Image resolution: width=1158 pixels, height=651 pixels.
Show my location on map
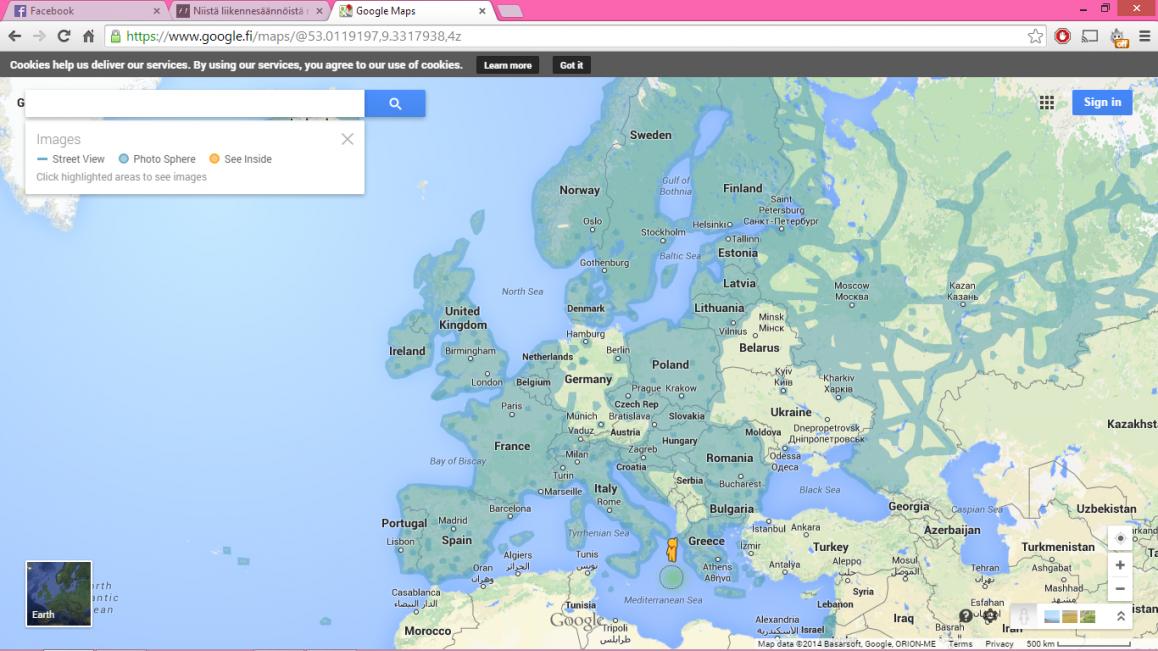point(1120,539)
